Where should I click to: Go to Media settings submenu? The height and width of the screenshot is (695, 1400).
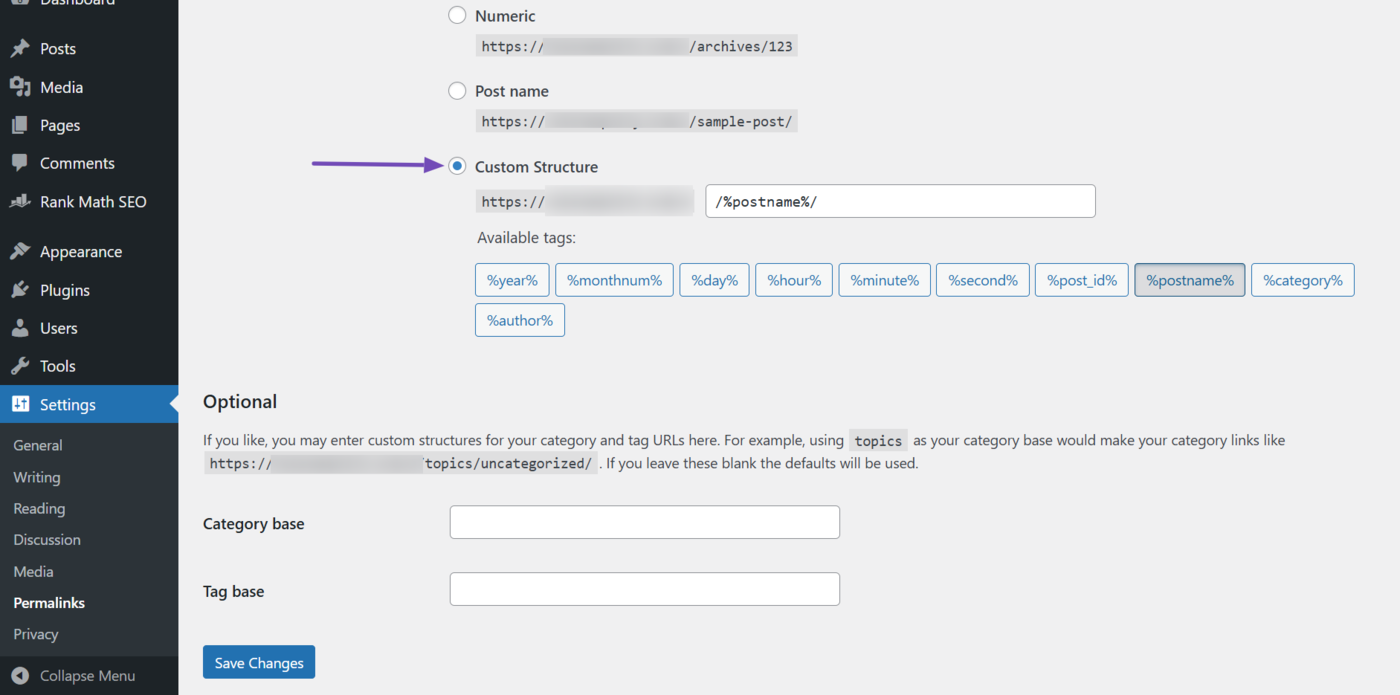click(x=33, y=571)
